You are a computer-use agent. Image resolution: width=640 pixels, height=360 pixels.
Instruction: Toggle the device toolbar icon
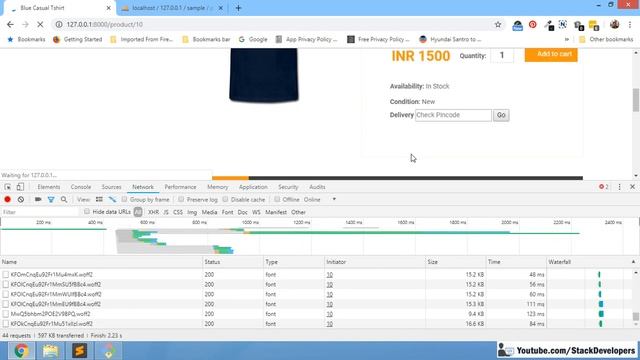tap(20, 187)
